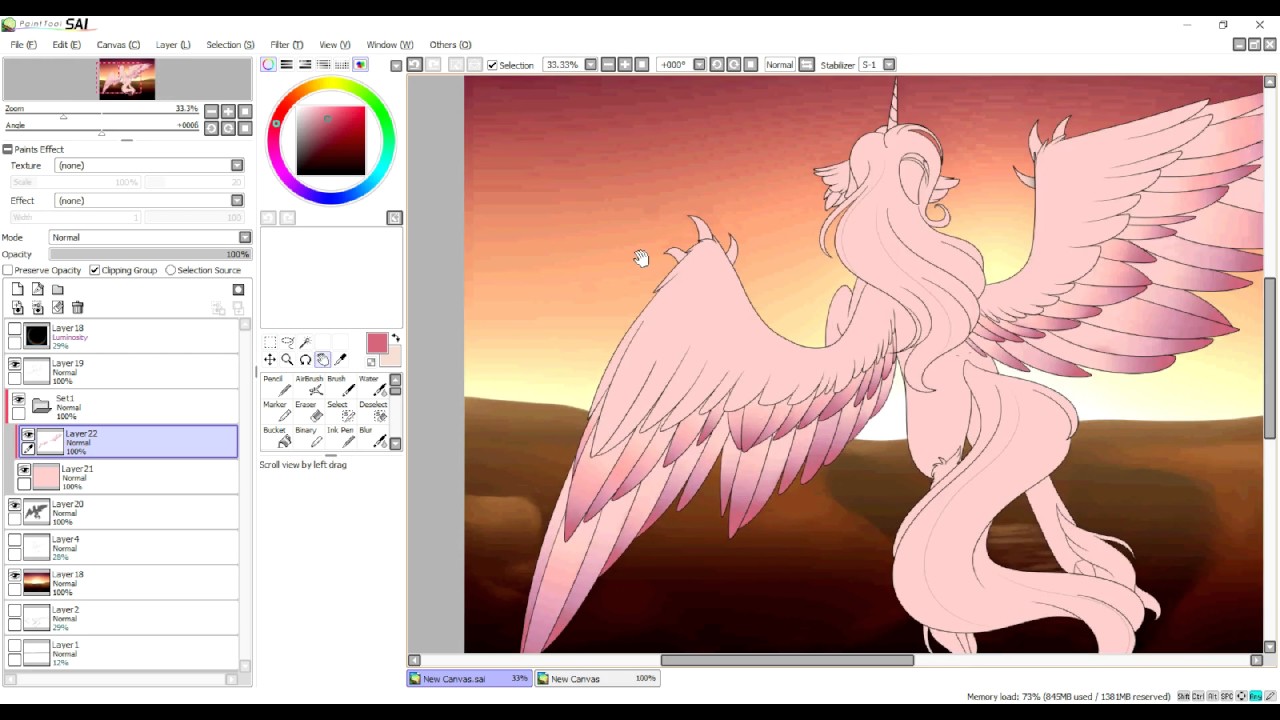Image resolution: width=1280 pixels, height=720 pixels.
Task: Open the Filter menu
Action: coord(286,45)
